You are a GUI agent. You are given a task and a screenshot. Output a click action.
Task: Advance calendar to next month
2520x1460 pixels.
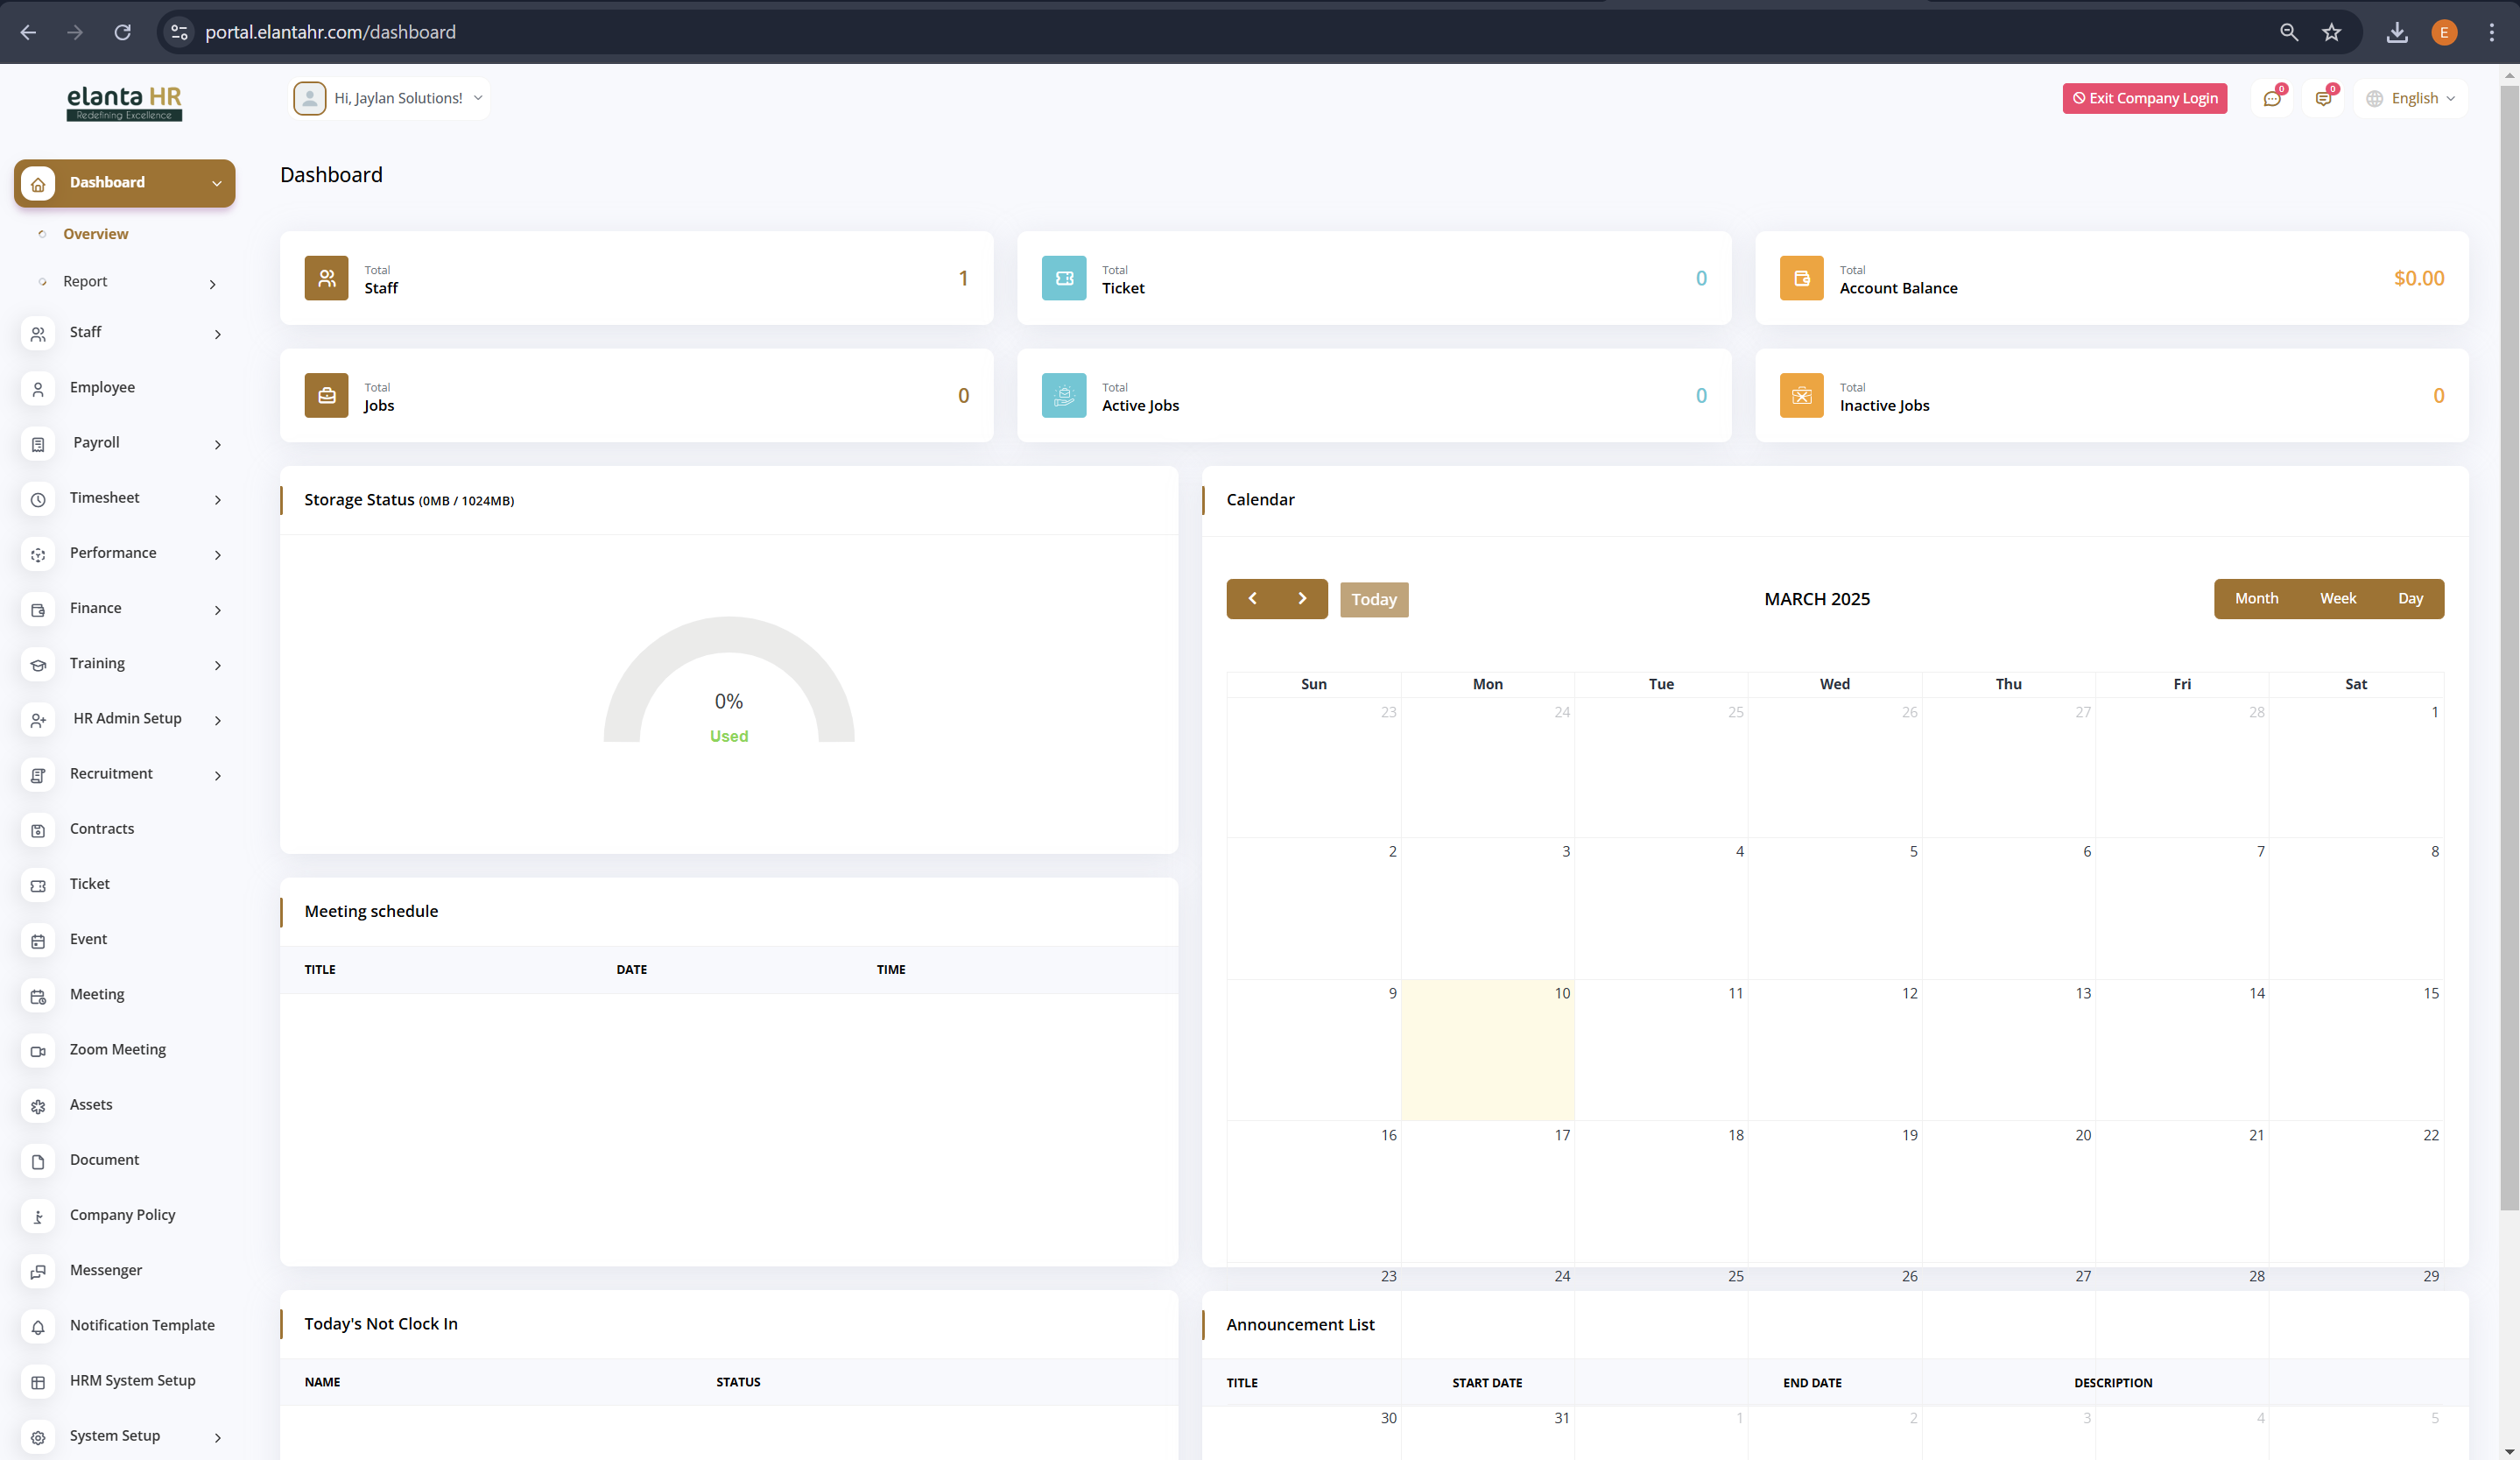tap(1302, 598)
